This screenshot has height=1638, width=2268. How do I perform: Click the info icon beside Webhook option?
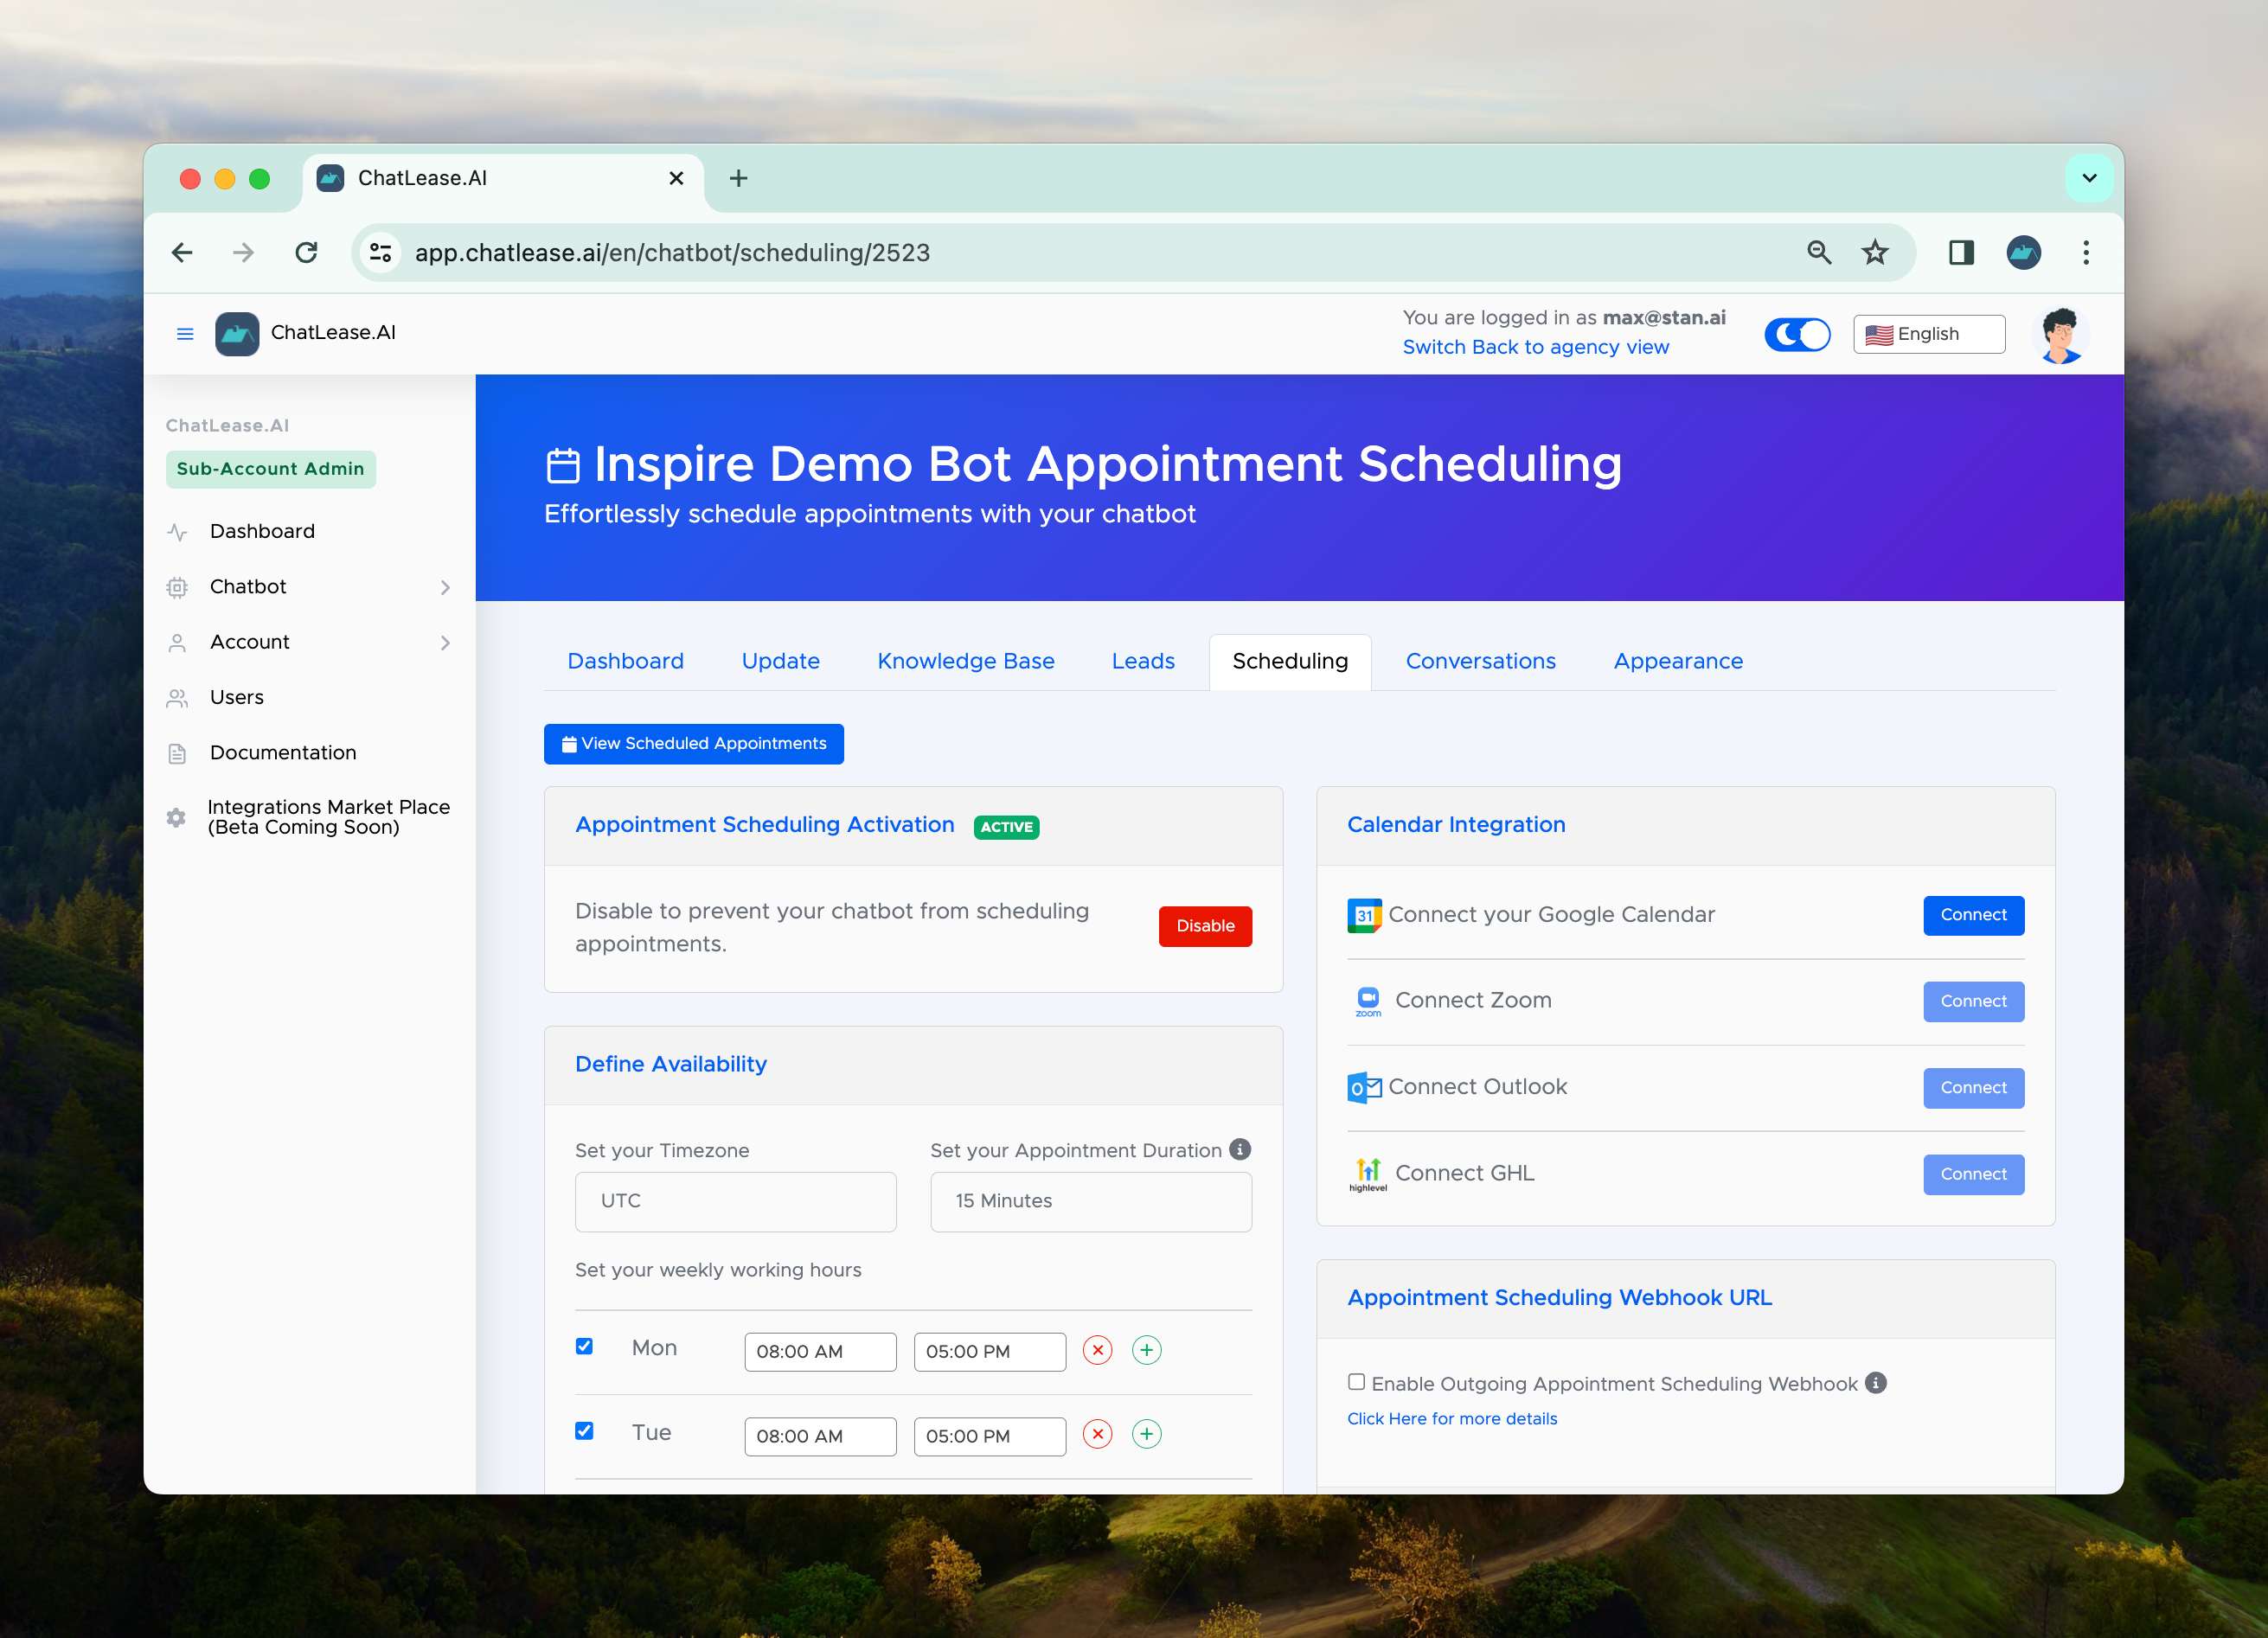[x=1876, y=1383]
